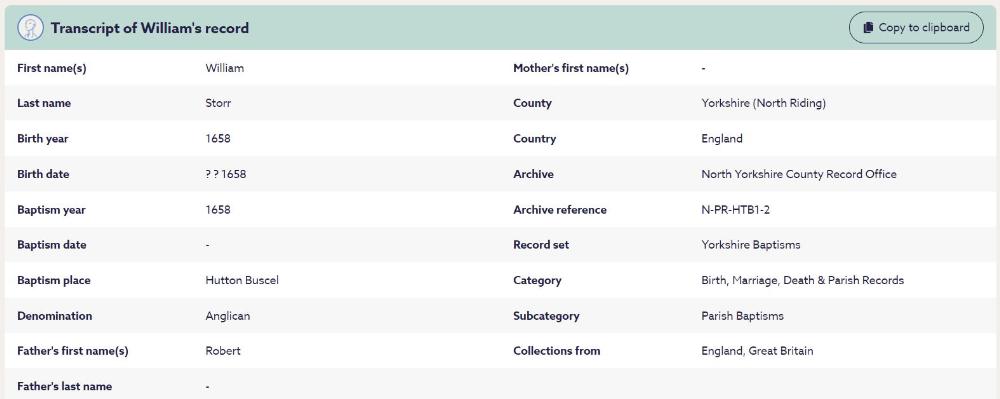Click the Copy to clipboard button

pos(916,27)
